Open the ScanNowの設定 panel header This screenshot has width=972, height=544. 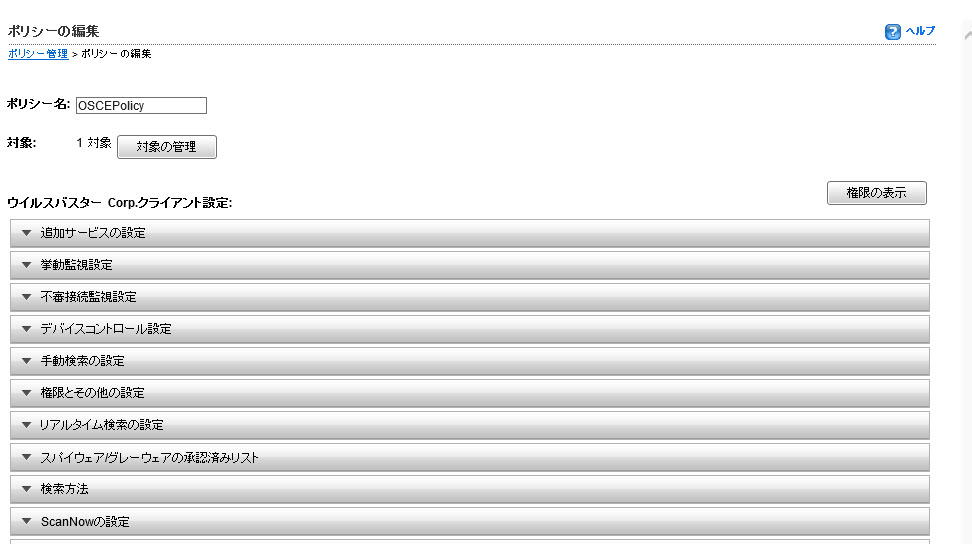(x=470, y=521)
